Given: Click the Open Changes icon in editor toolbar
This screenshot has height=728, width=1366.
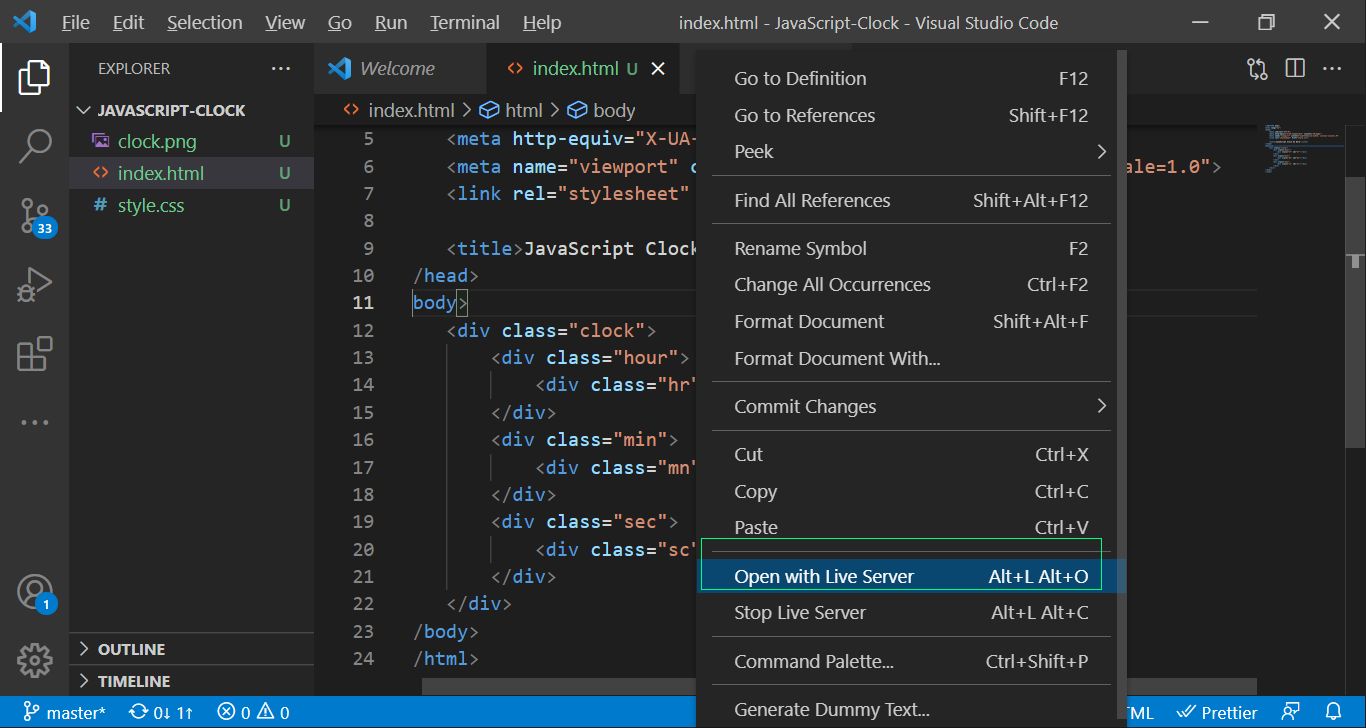Looking at the screenshot, I should point(1257,69).
